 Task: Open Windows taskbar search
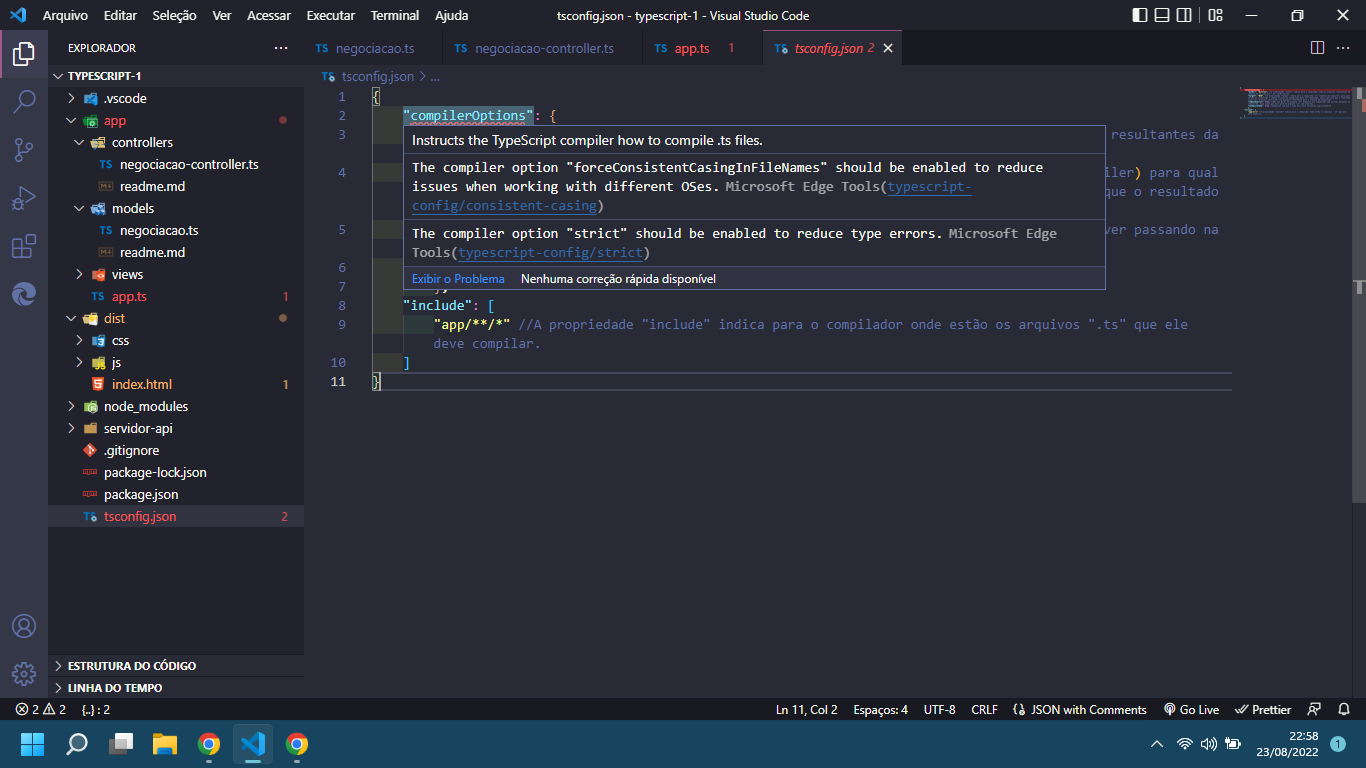(77, 744)
